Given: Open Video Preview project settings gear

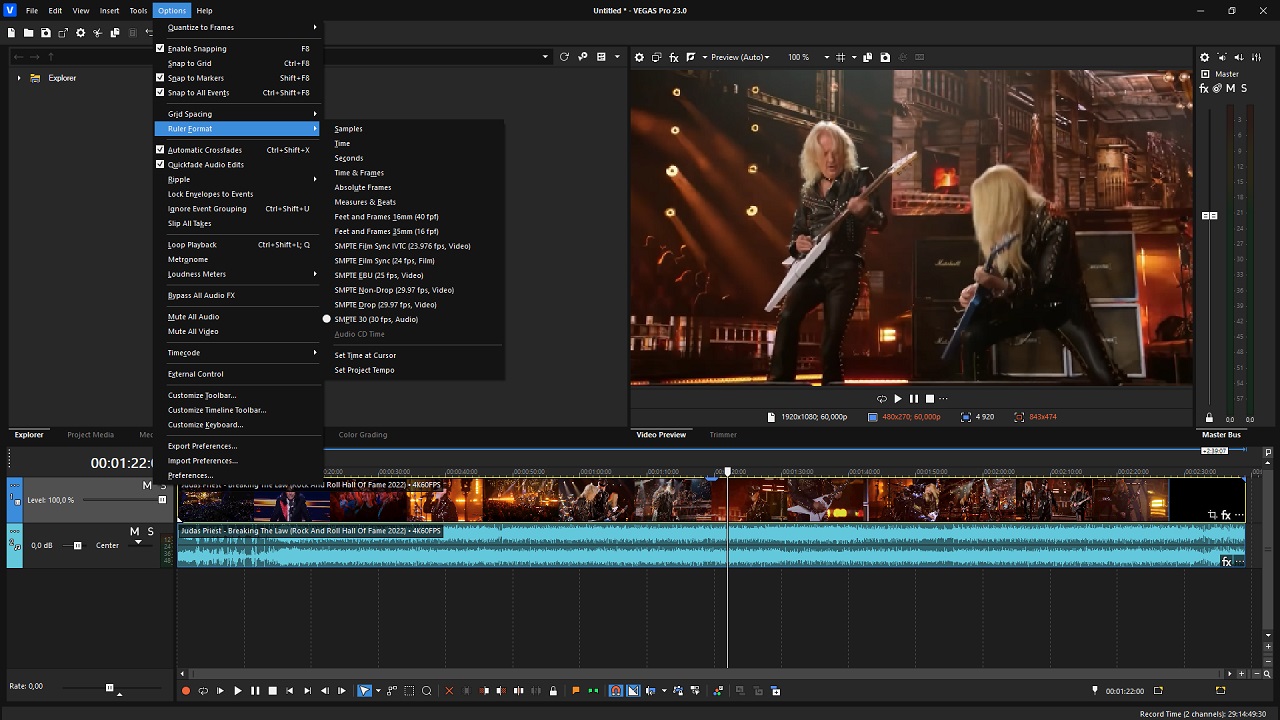Looking at the screenshot, I should (x=640, y=57).
